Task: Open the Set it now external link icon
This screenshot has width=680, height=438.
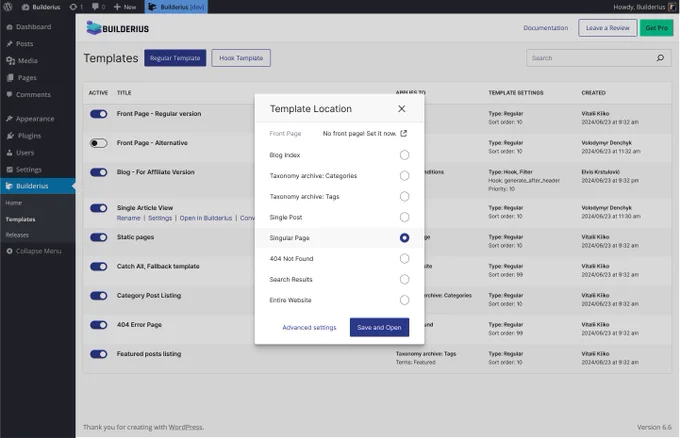Action: click(403, 134)
